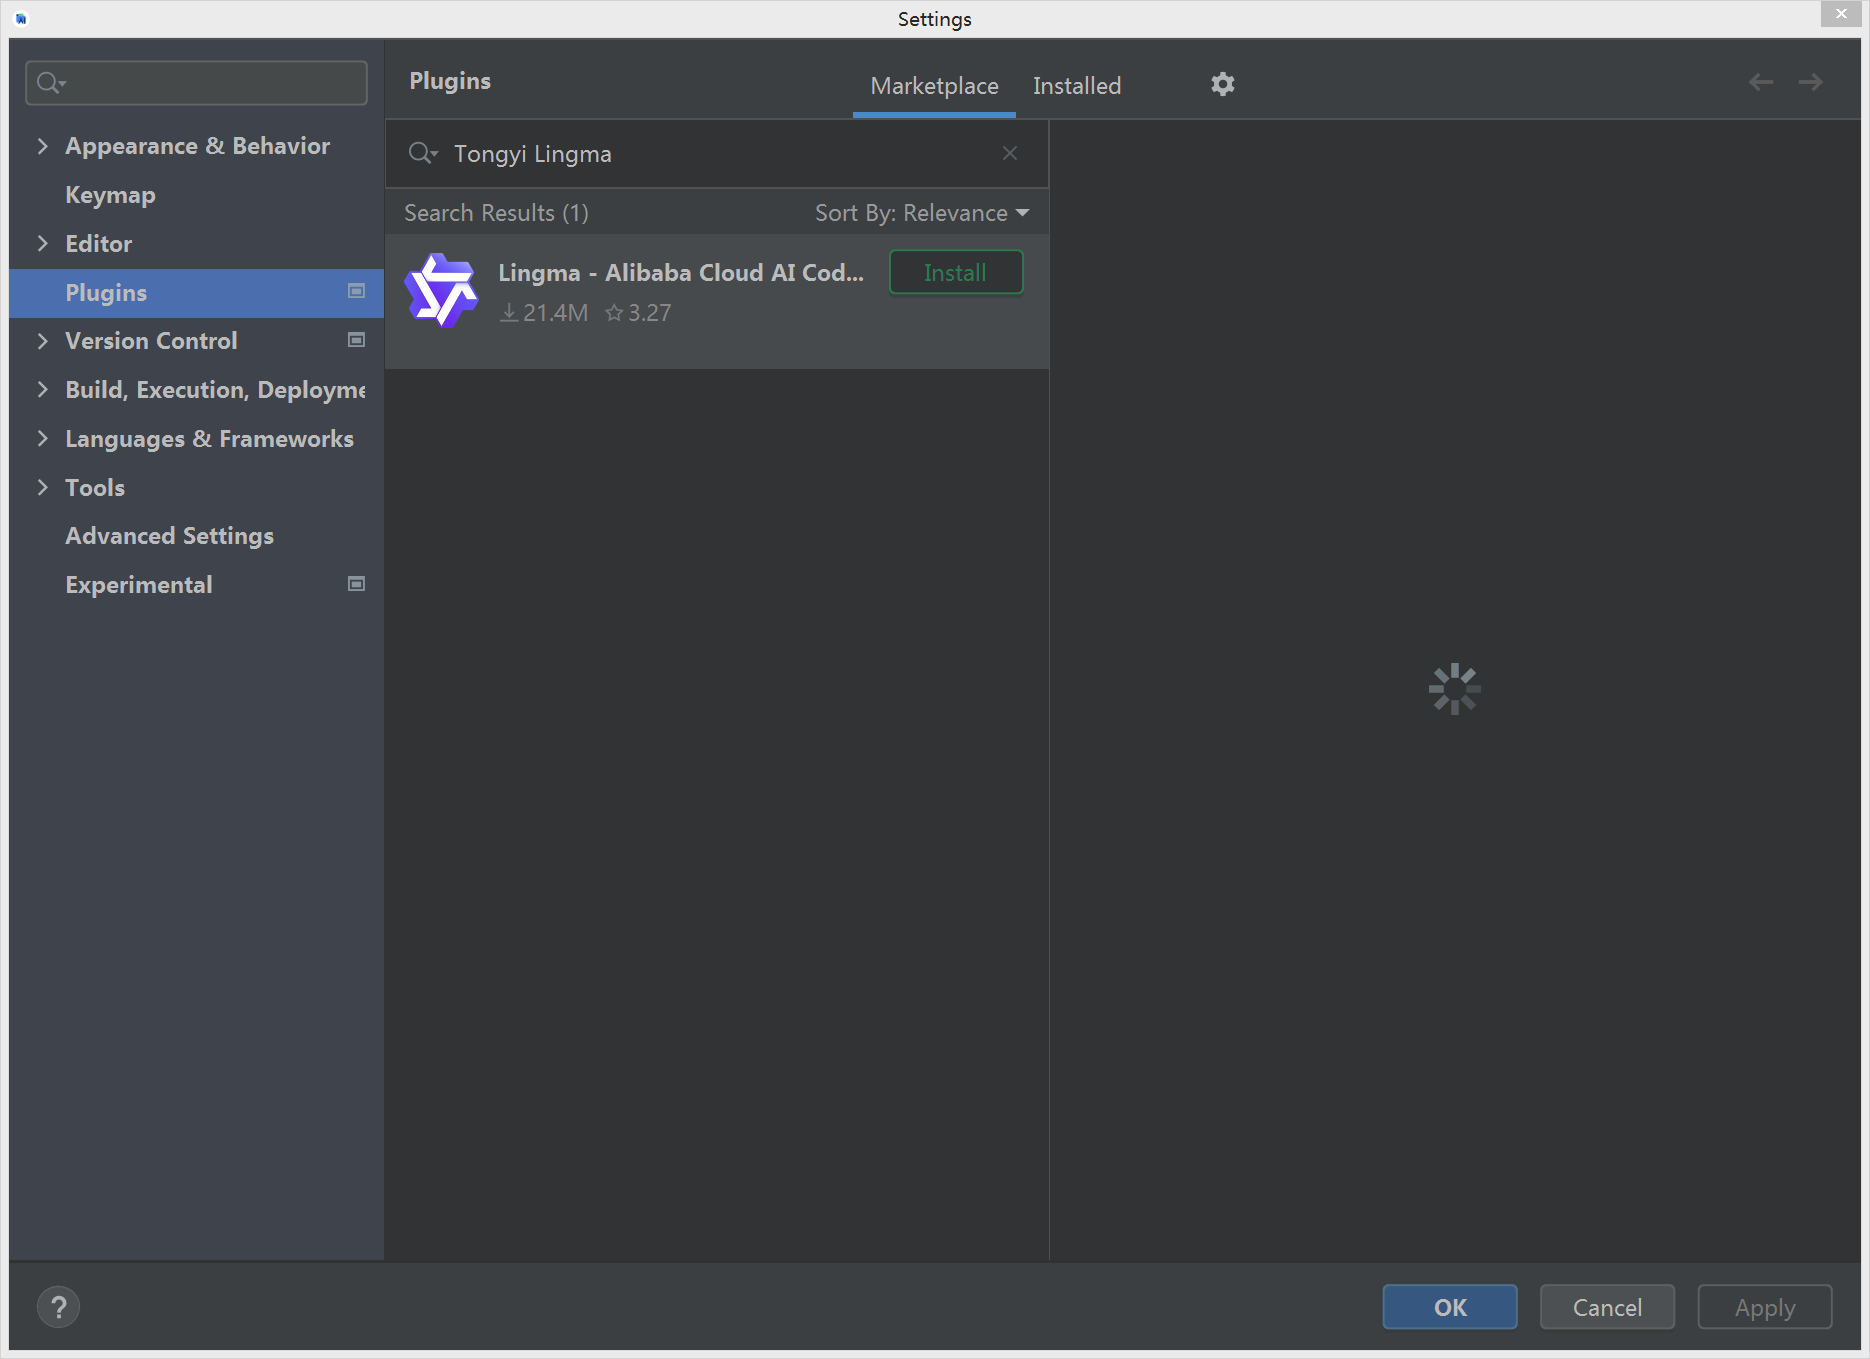Click the Lingma plugin logo icon

(x=441, y=291)
